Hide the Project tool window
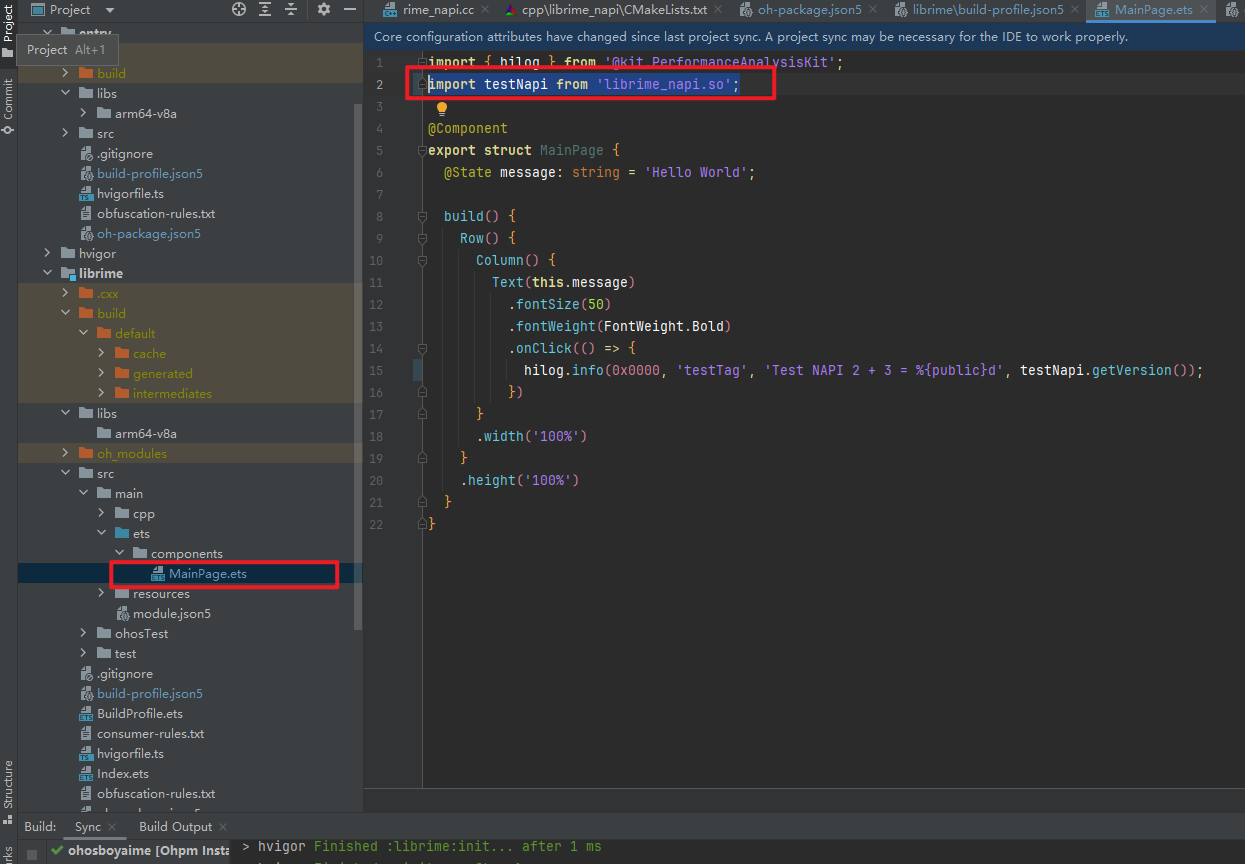Screen dimensions: 1245x864 [x=349, y=10]
